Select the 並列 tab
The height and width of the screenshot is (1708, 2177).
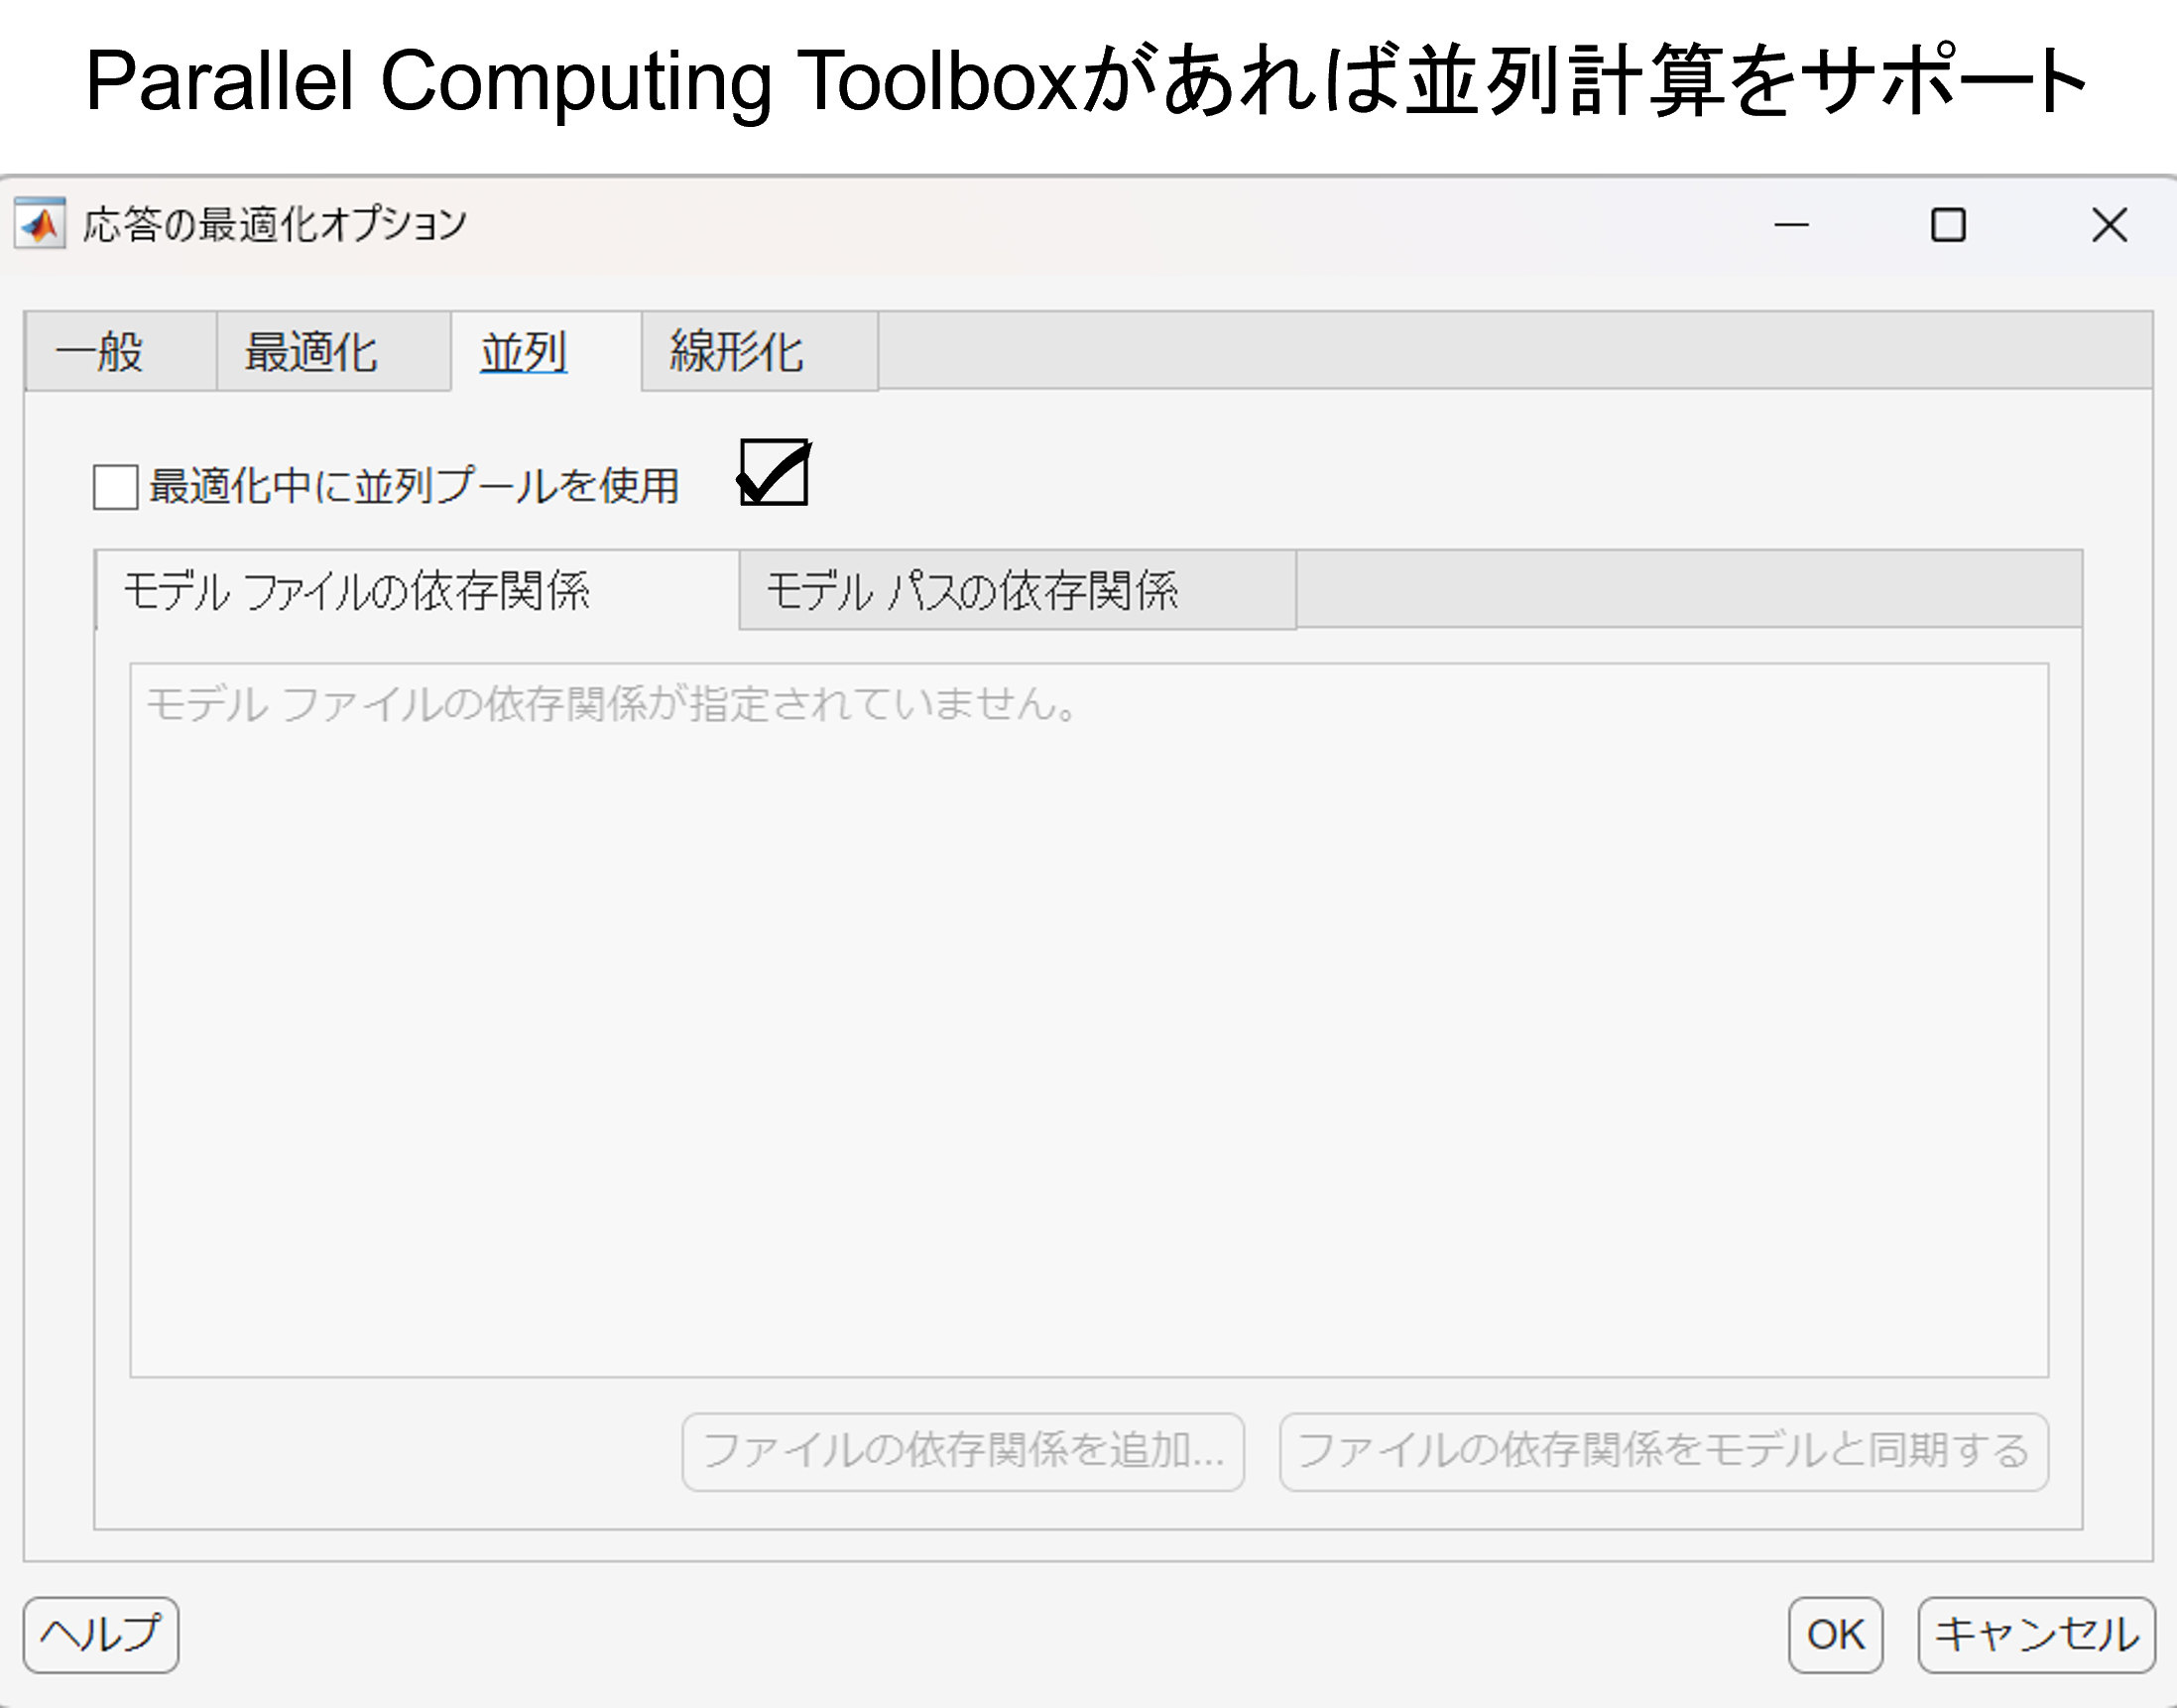(524, 352)
